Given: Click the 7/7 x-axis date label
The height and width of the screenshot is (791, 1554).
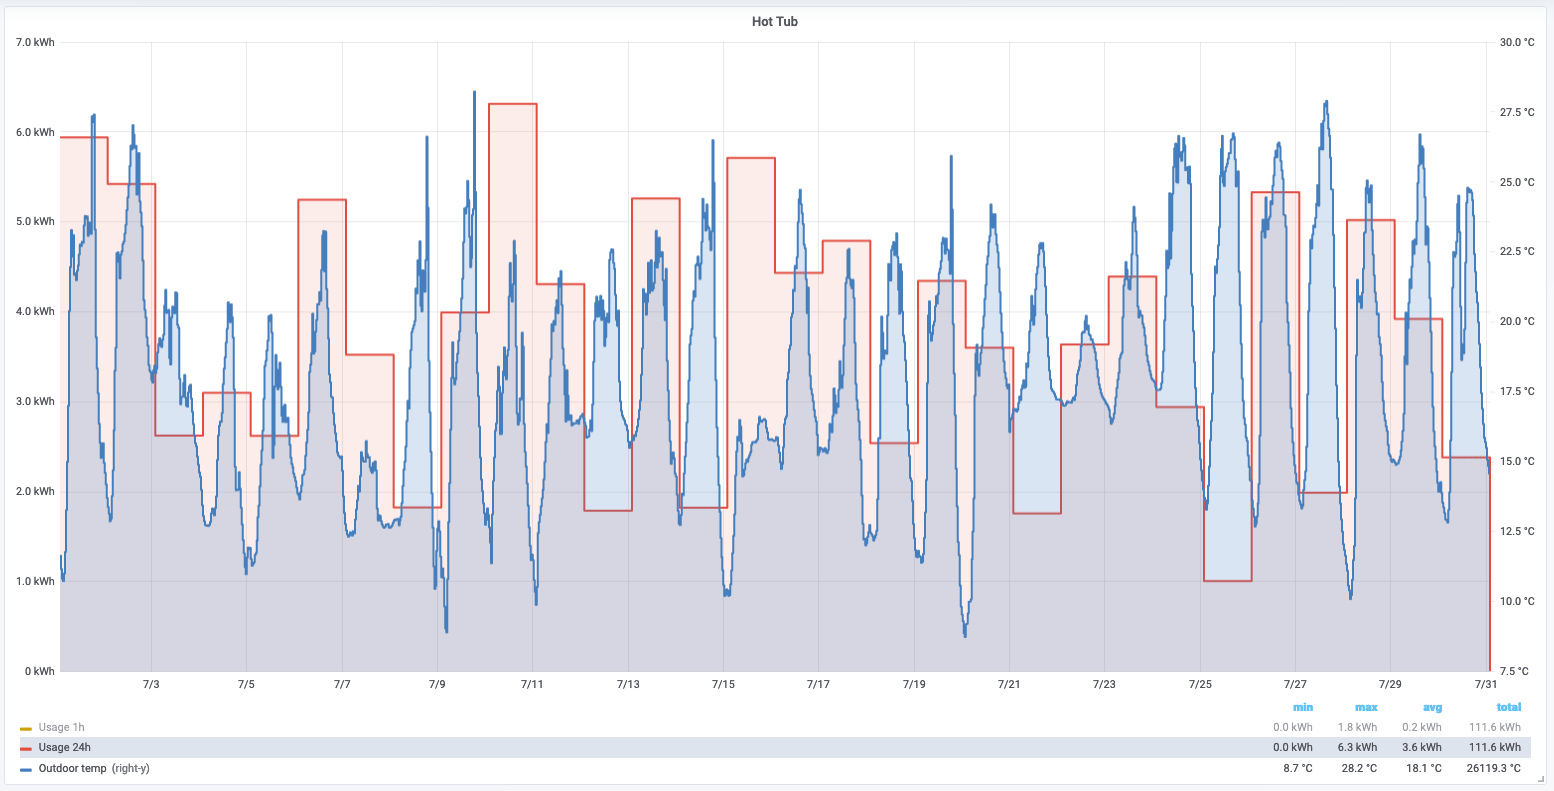Looking at the screenshot, I should click(342, 684).
